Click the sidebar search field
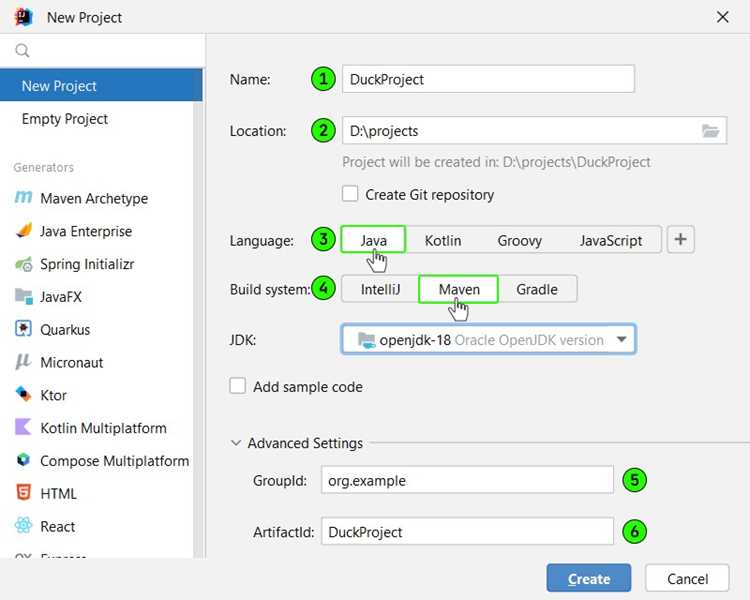 [102, 50]
